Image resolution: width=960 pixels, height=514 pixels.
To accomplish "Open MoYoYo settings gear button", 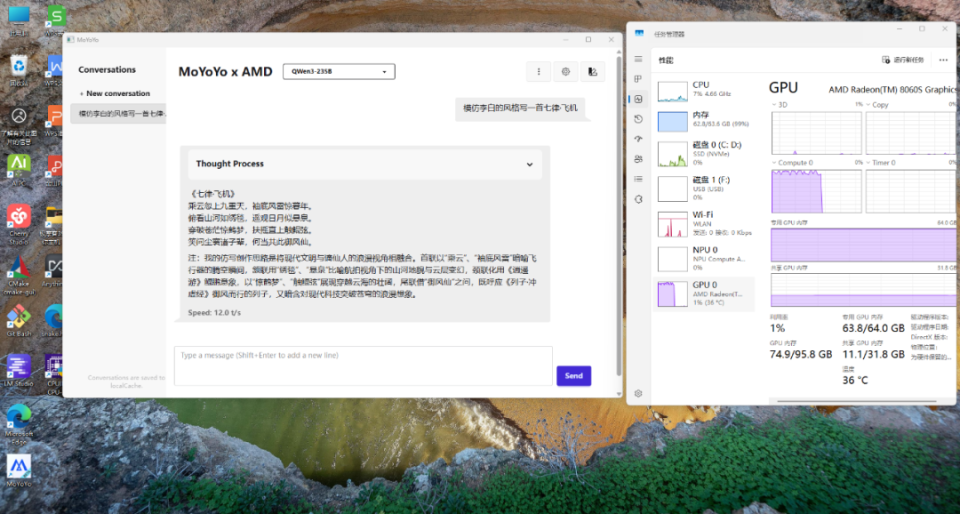I will point(566,72).
